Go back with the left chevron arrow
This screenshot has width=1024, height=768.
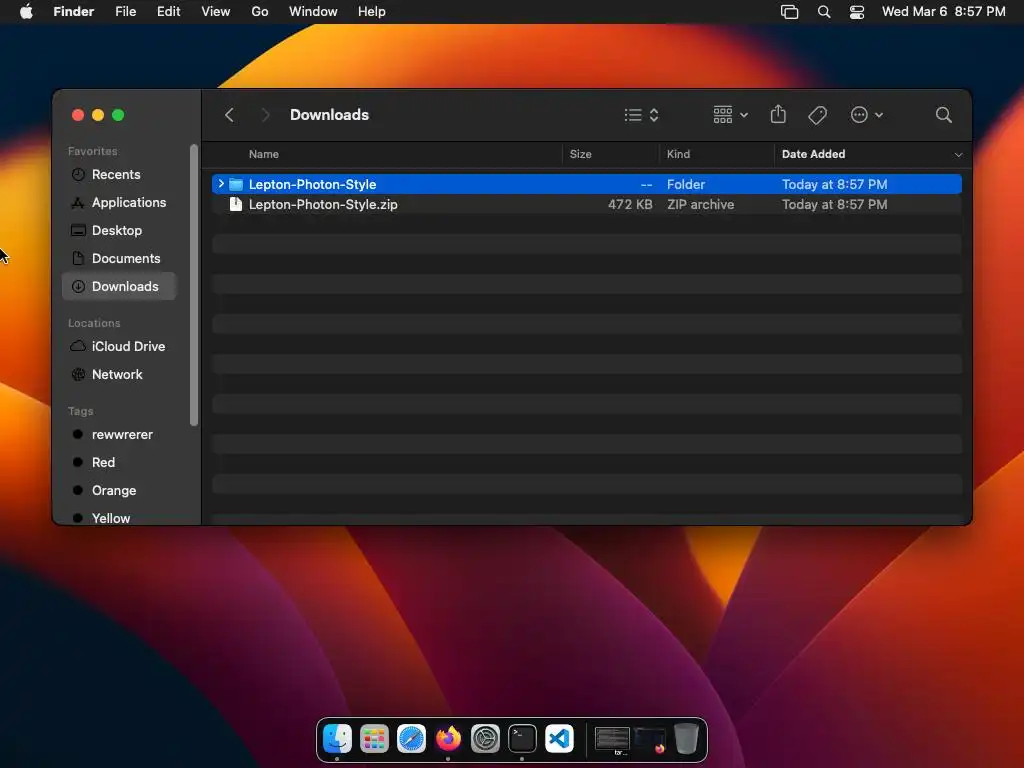[x=229, y=115]
